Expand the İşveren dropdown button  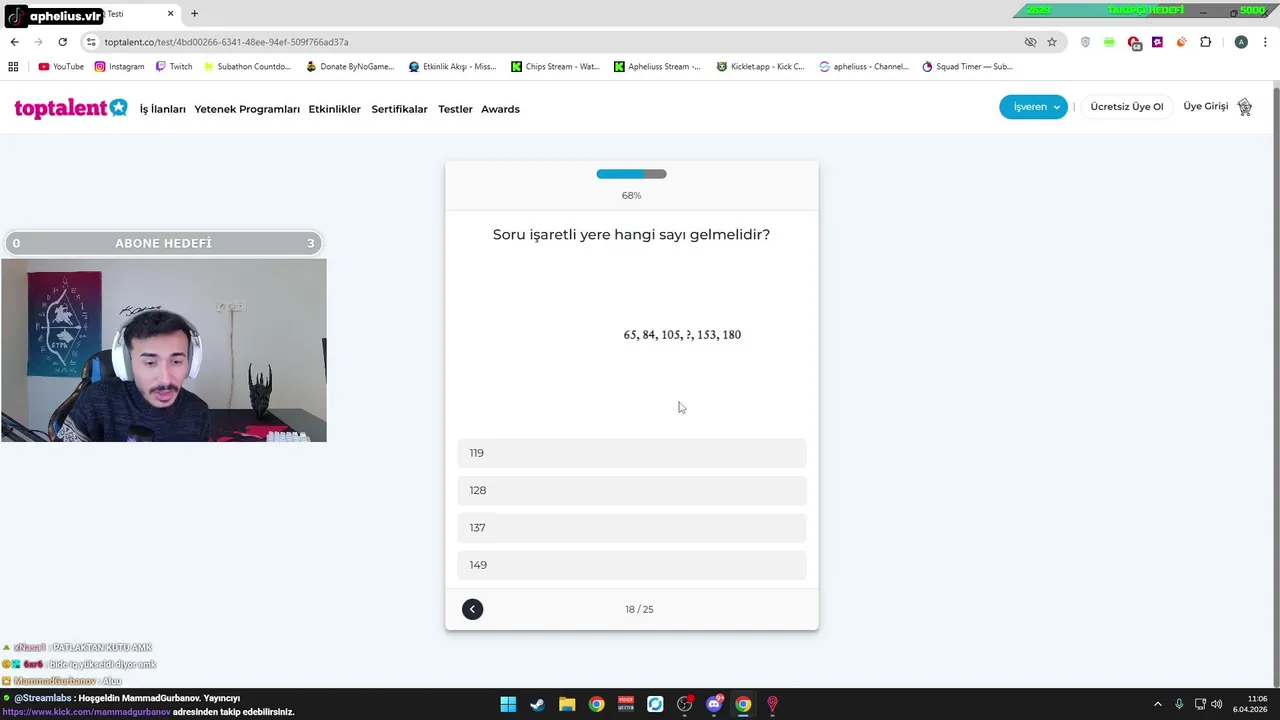(1033, 107)
